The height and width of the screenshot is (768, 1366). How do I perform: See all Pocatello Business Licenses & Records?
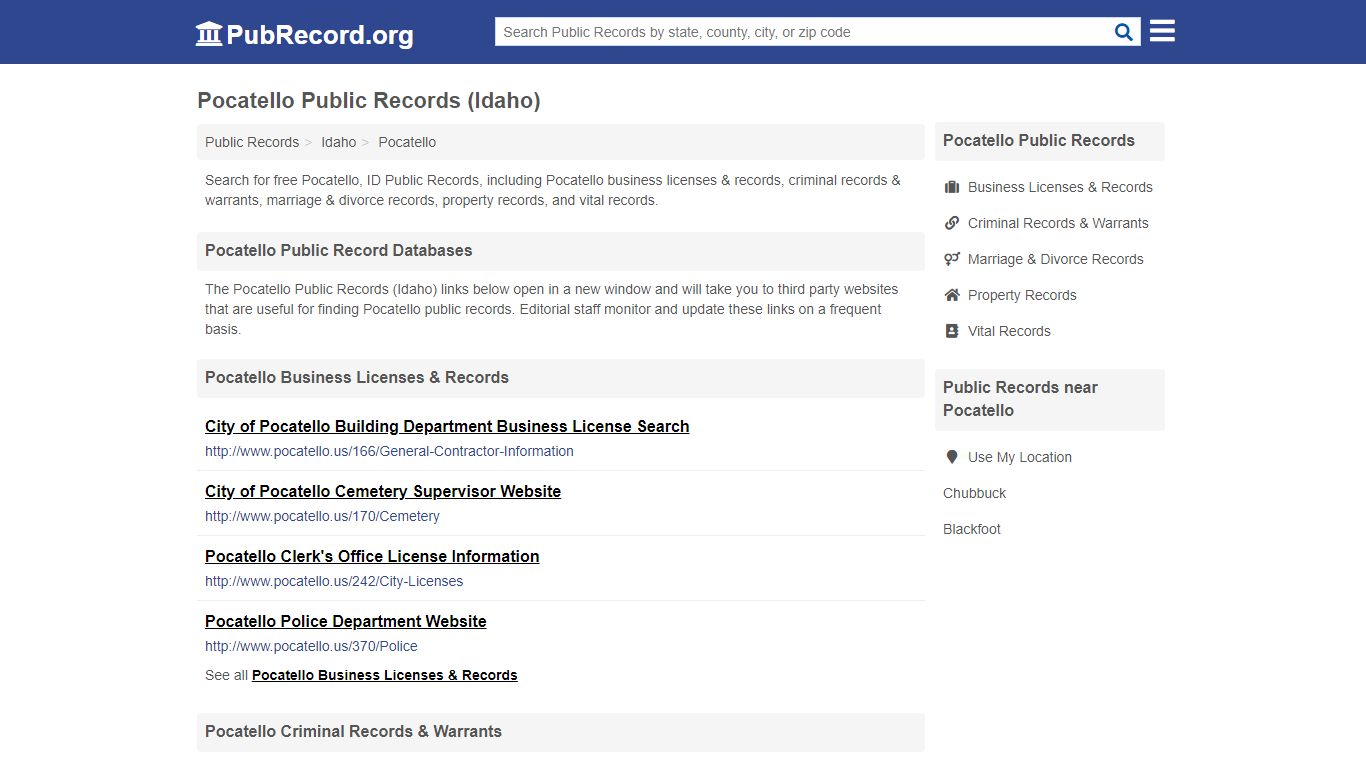pos(385,675)
